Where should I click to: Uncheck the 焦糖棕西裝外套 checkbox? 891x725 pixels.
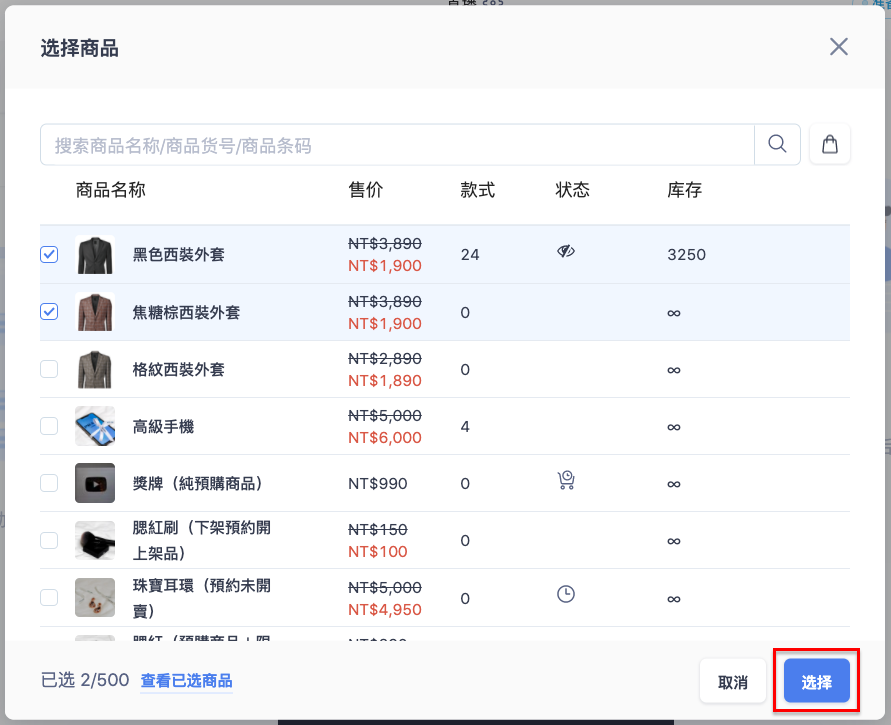pos(49,311)
